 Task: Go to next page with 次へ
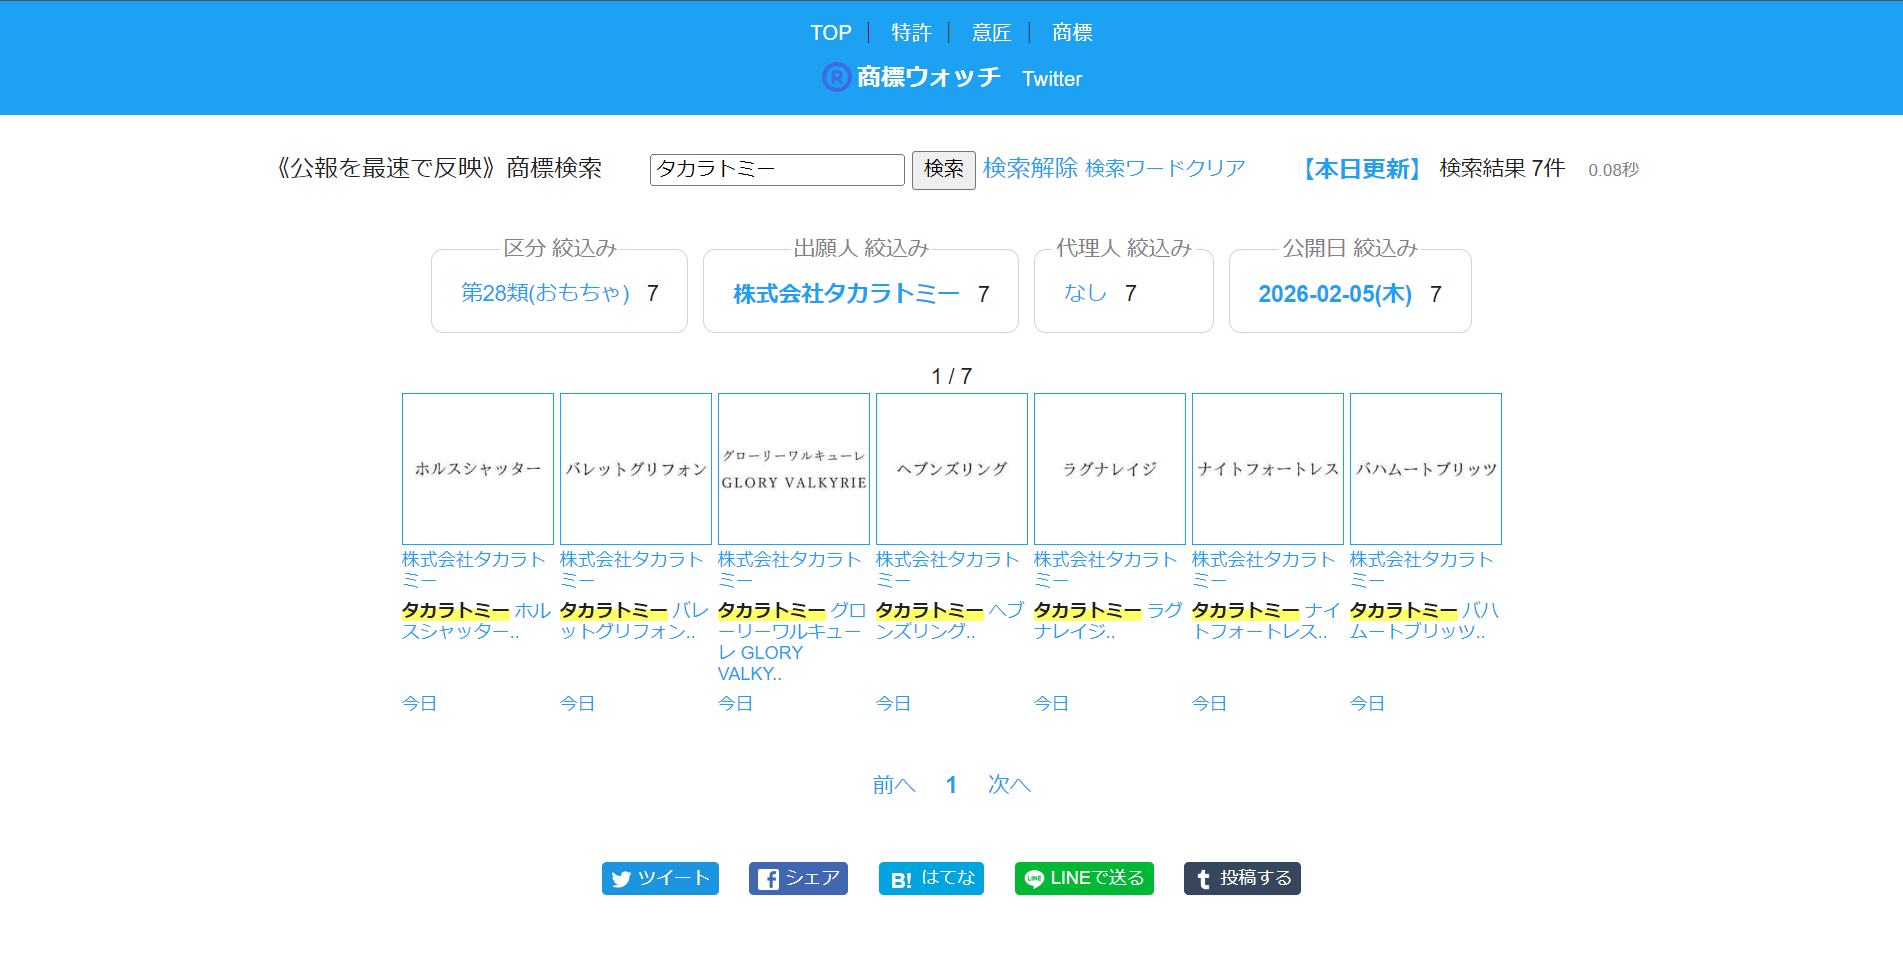coord(1009,785)
